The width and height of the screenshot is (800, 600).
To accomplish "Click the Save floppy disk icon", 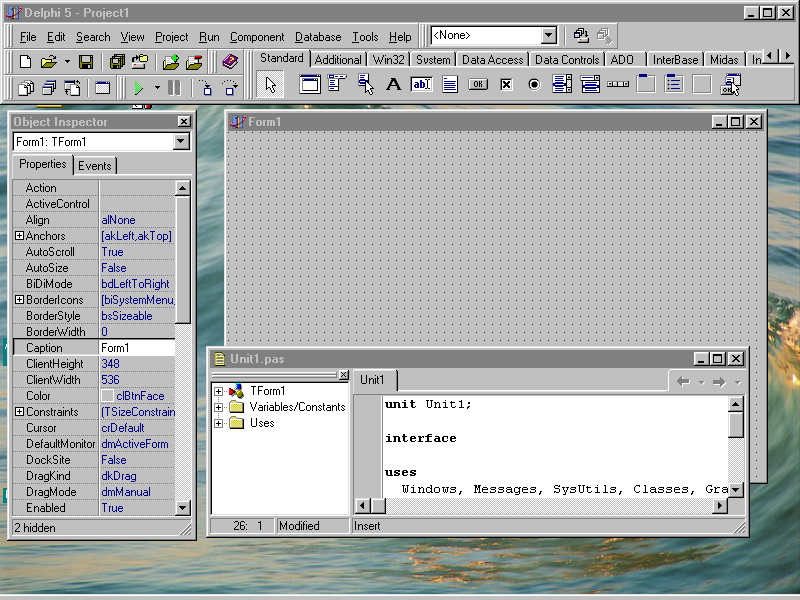I will (86, 62).
